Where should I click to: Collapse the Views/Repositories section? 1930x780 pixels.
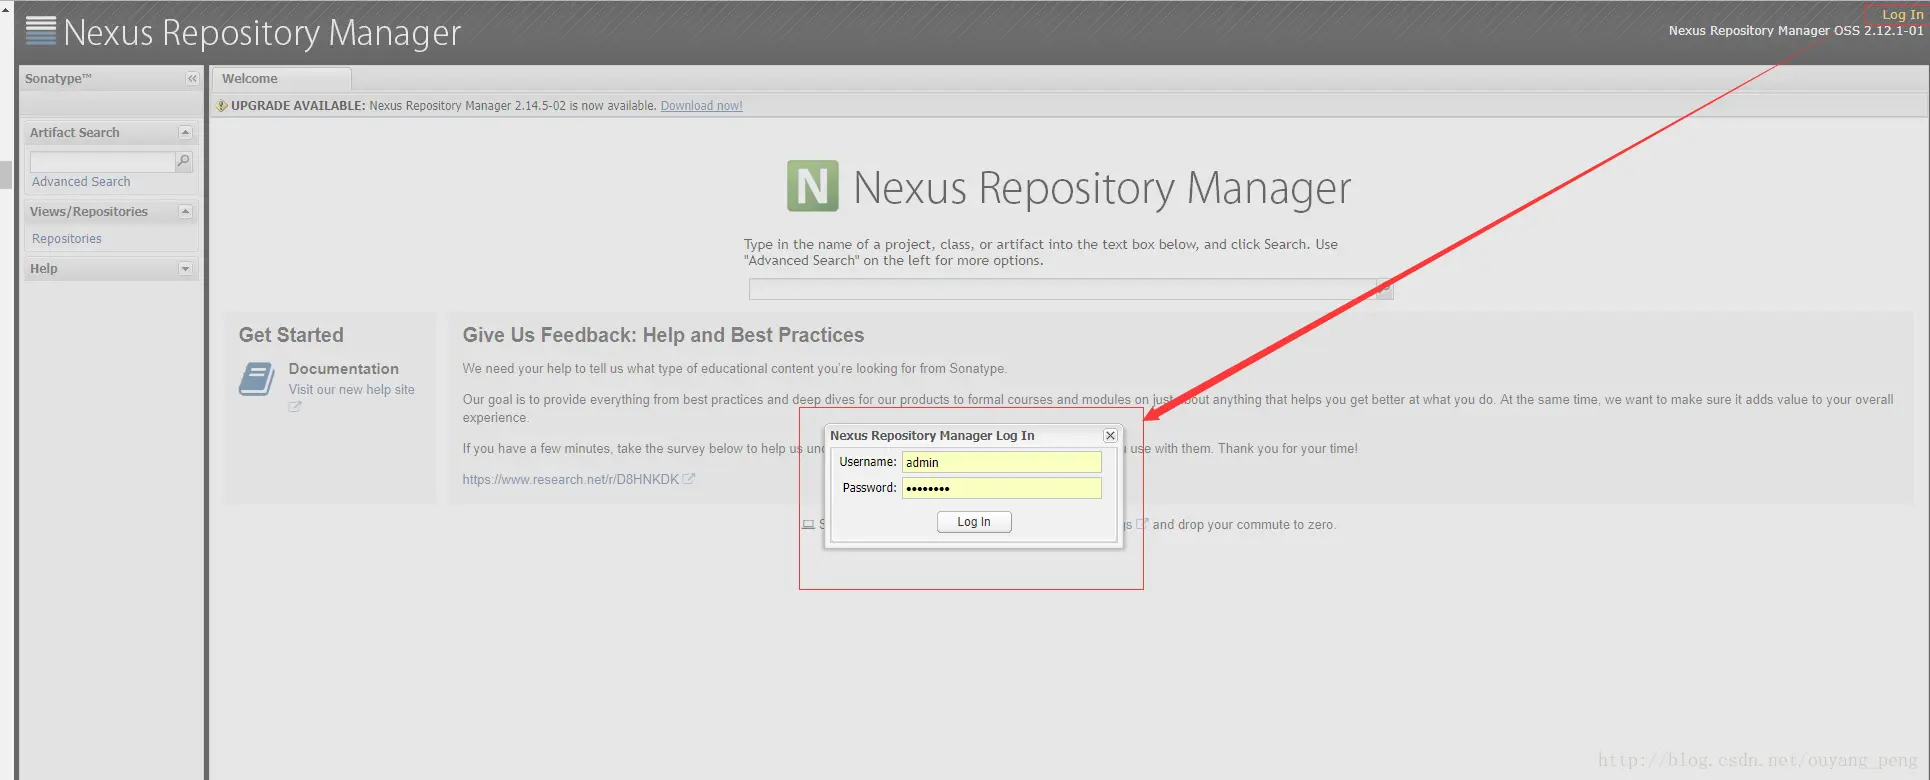coord(185,211)
